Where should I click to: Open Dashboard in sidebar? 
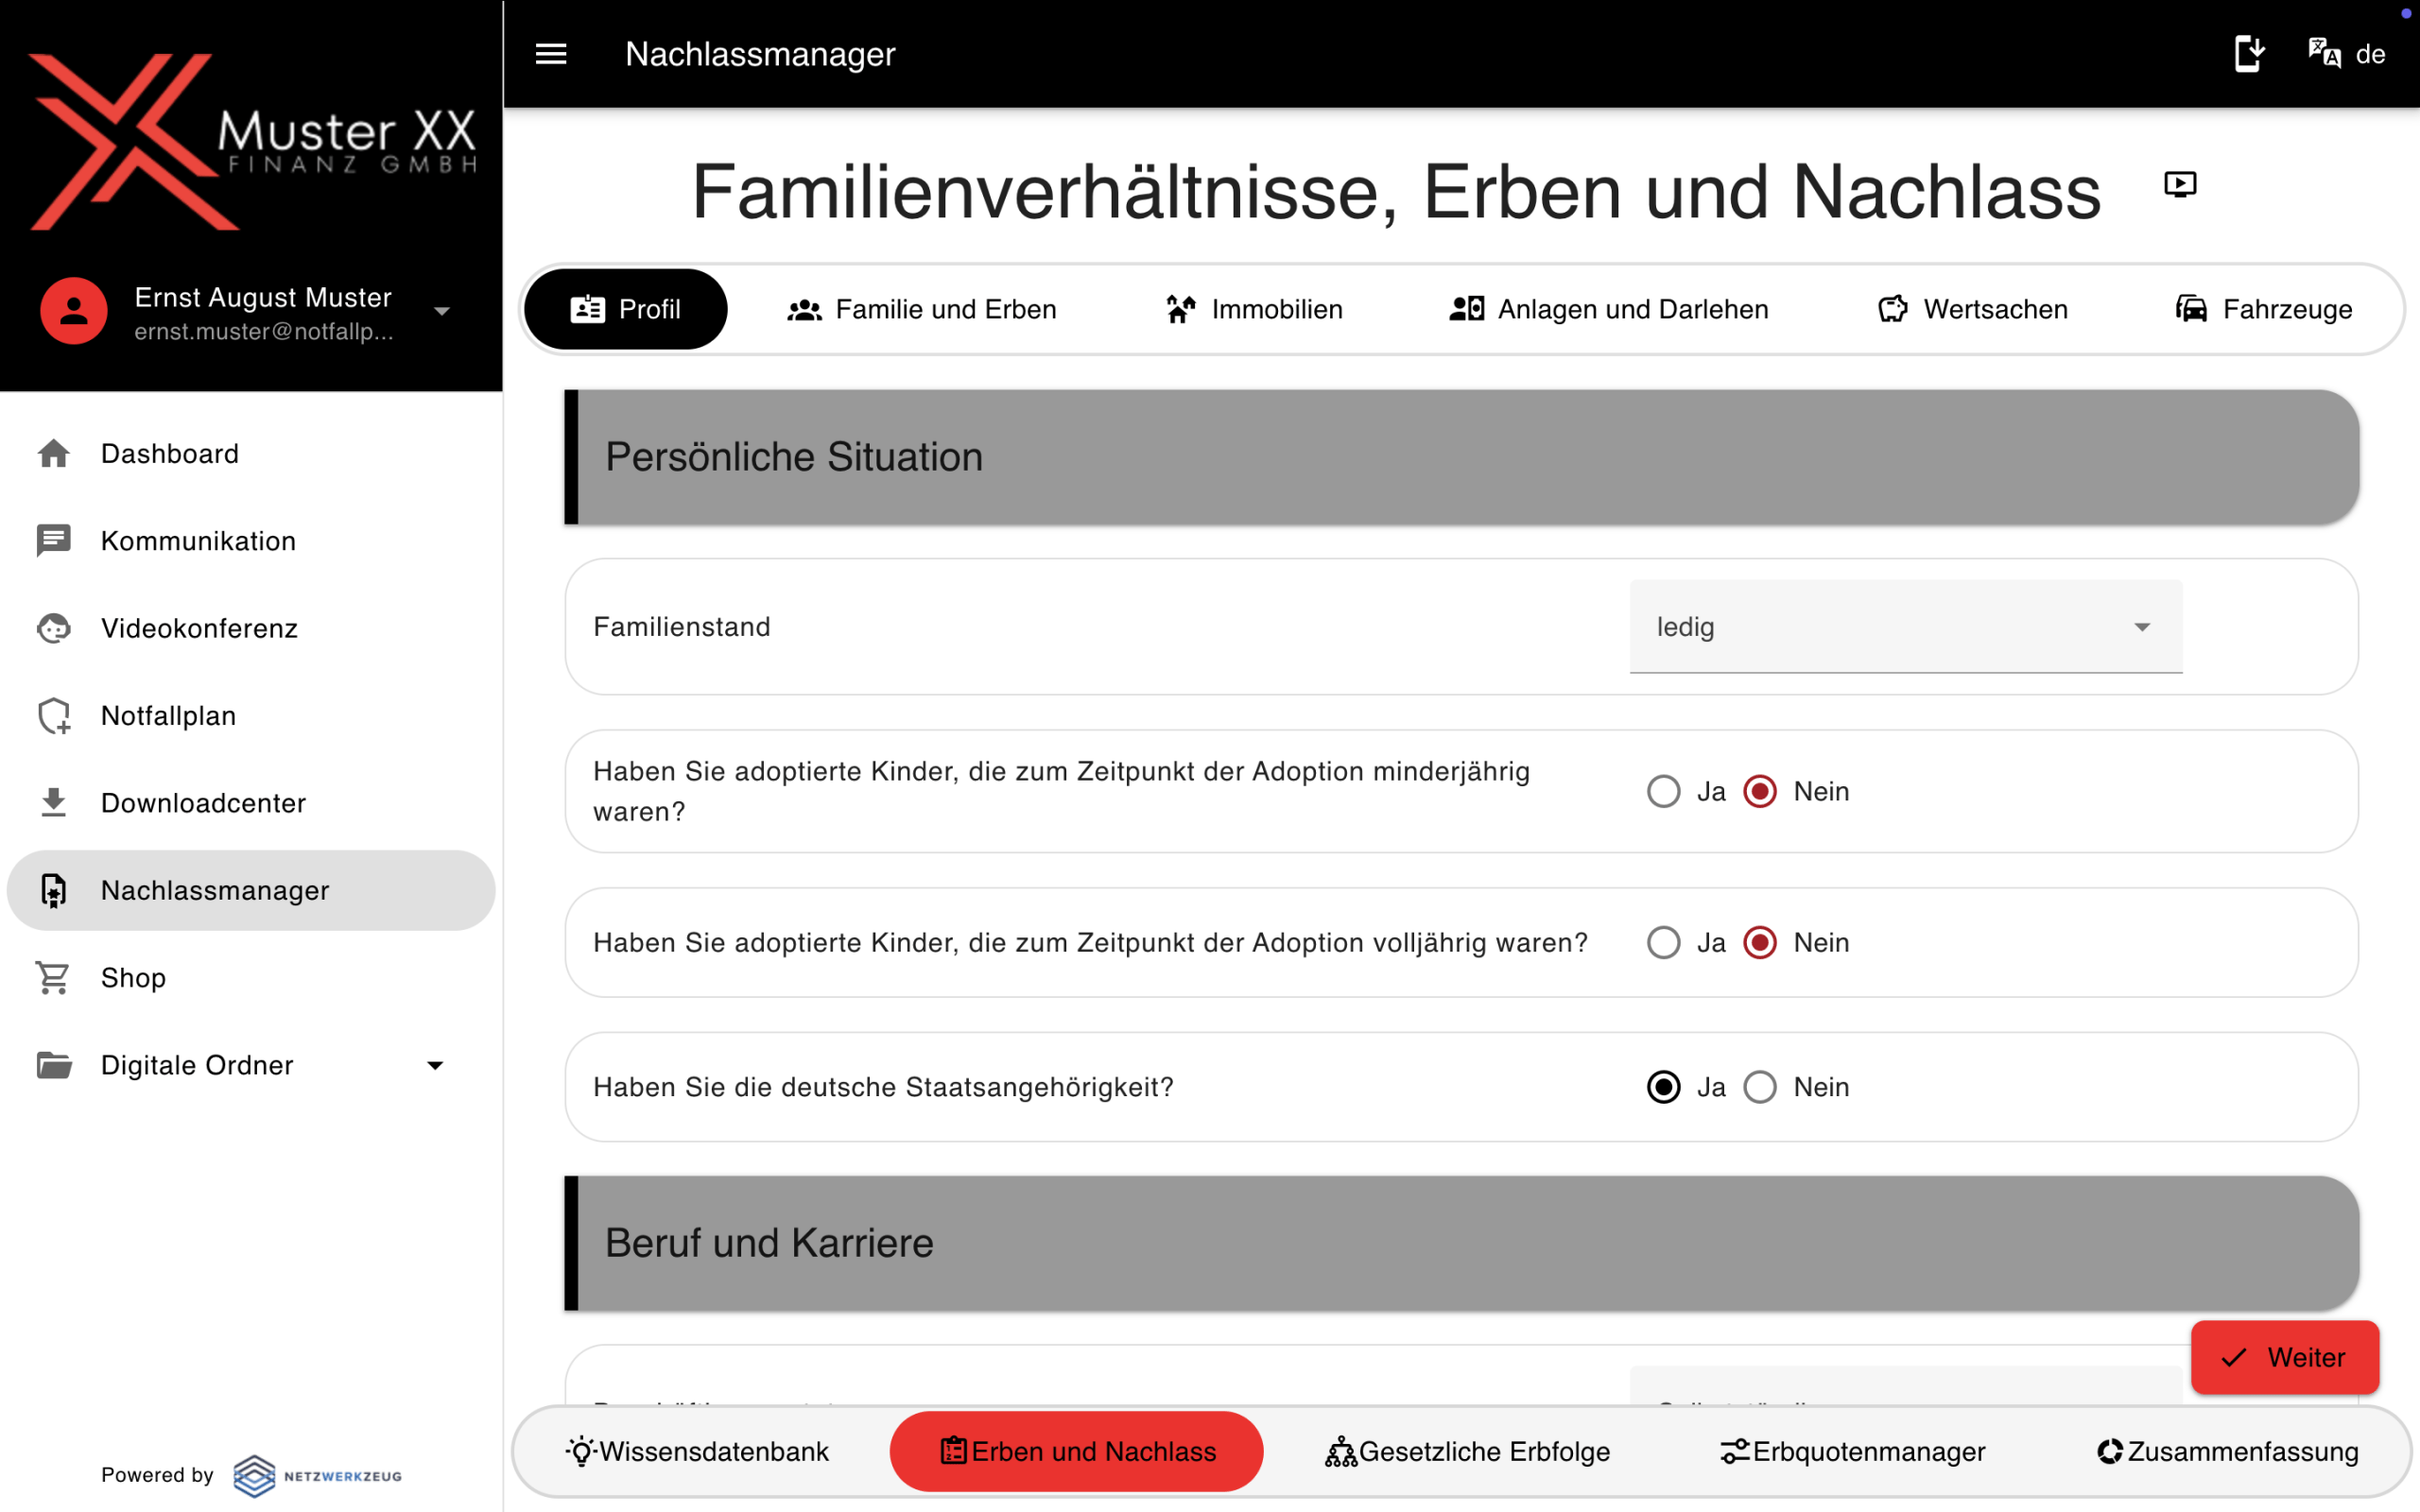pyautogui.click(x=251, y=454)
